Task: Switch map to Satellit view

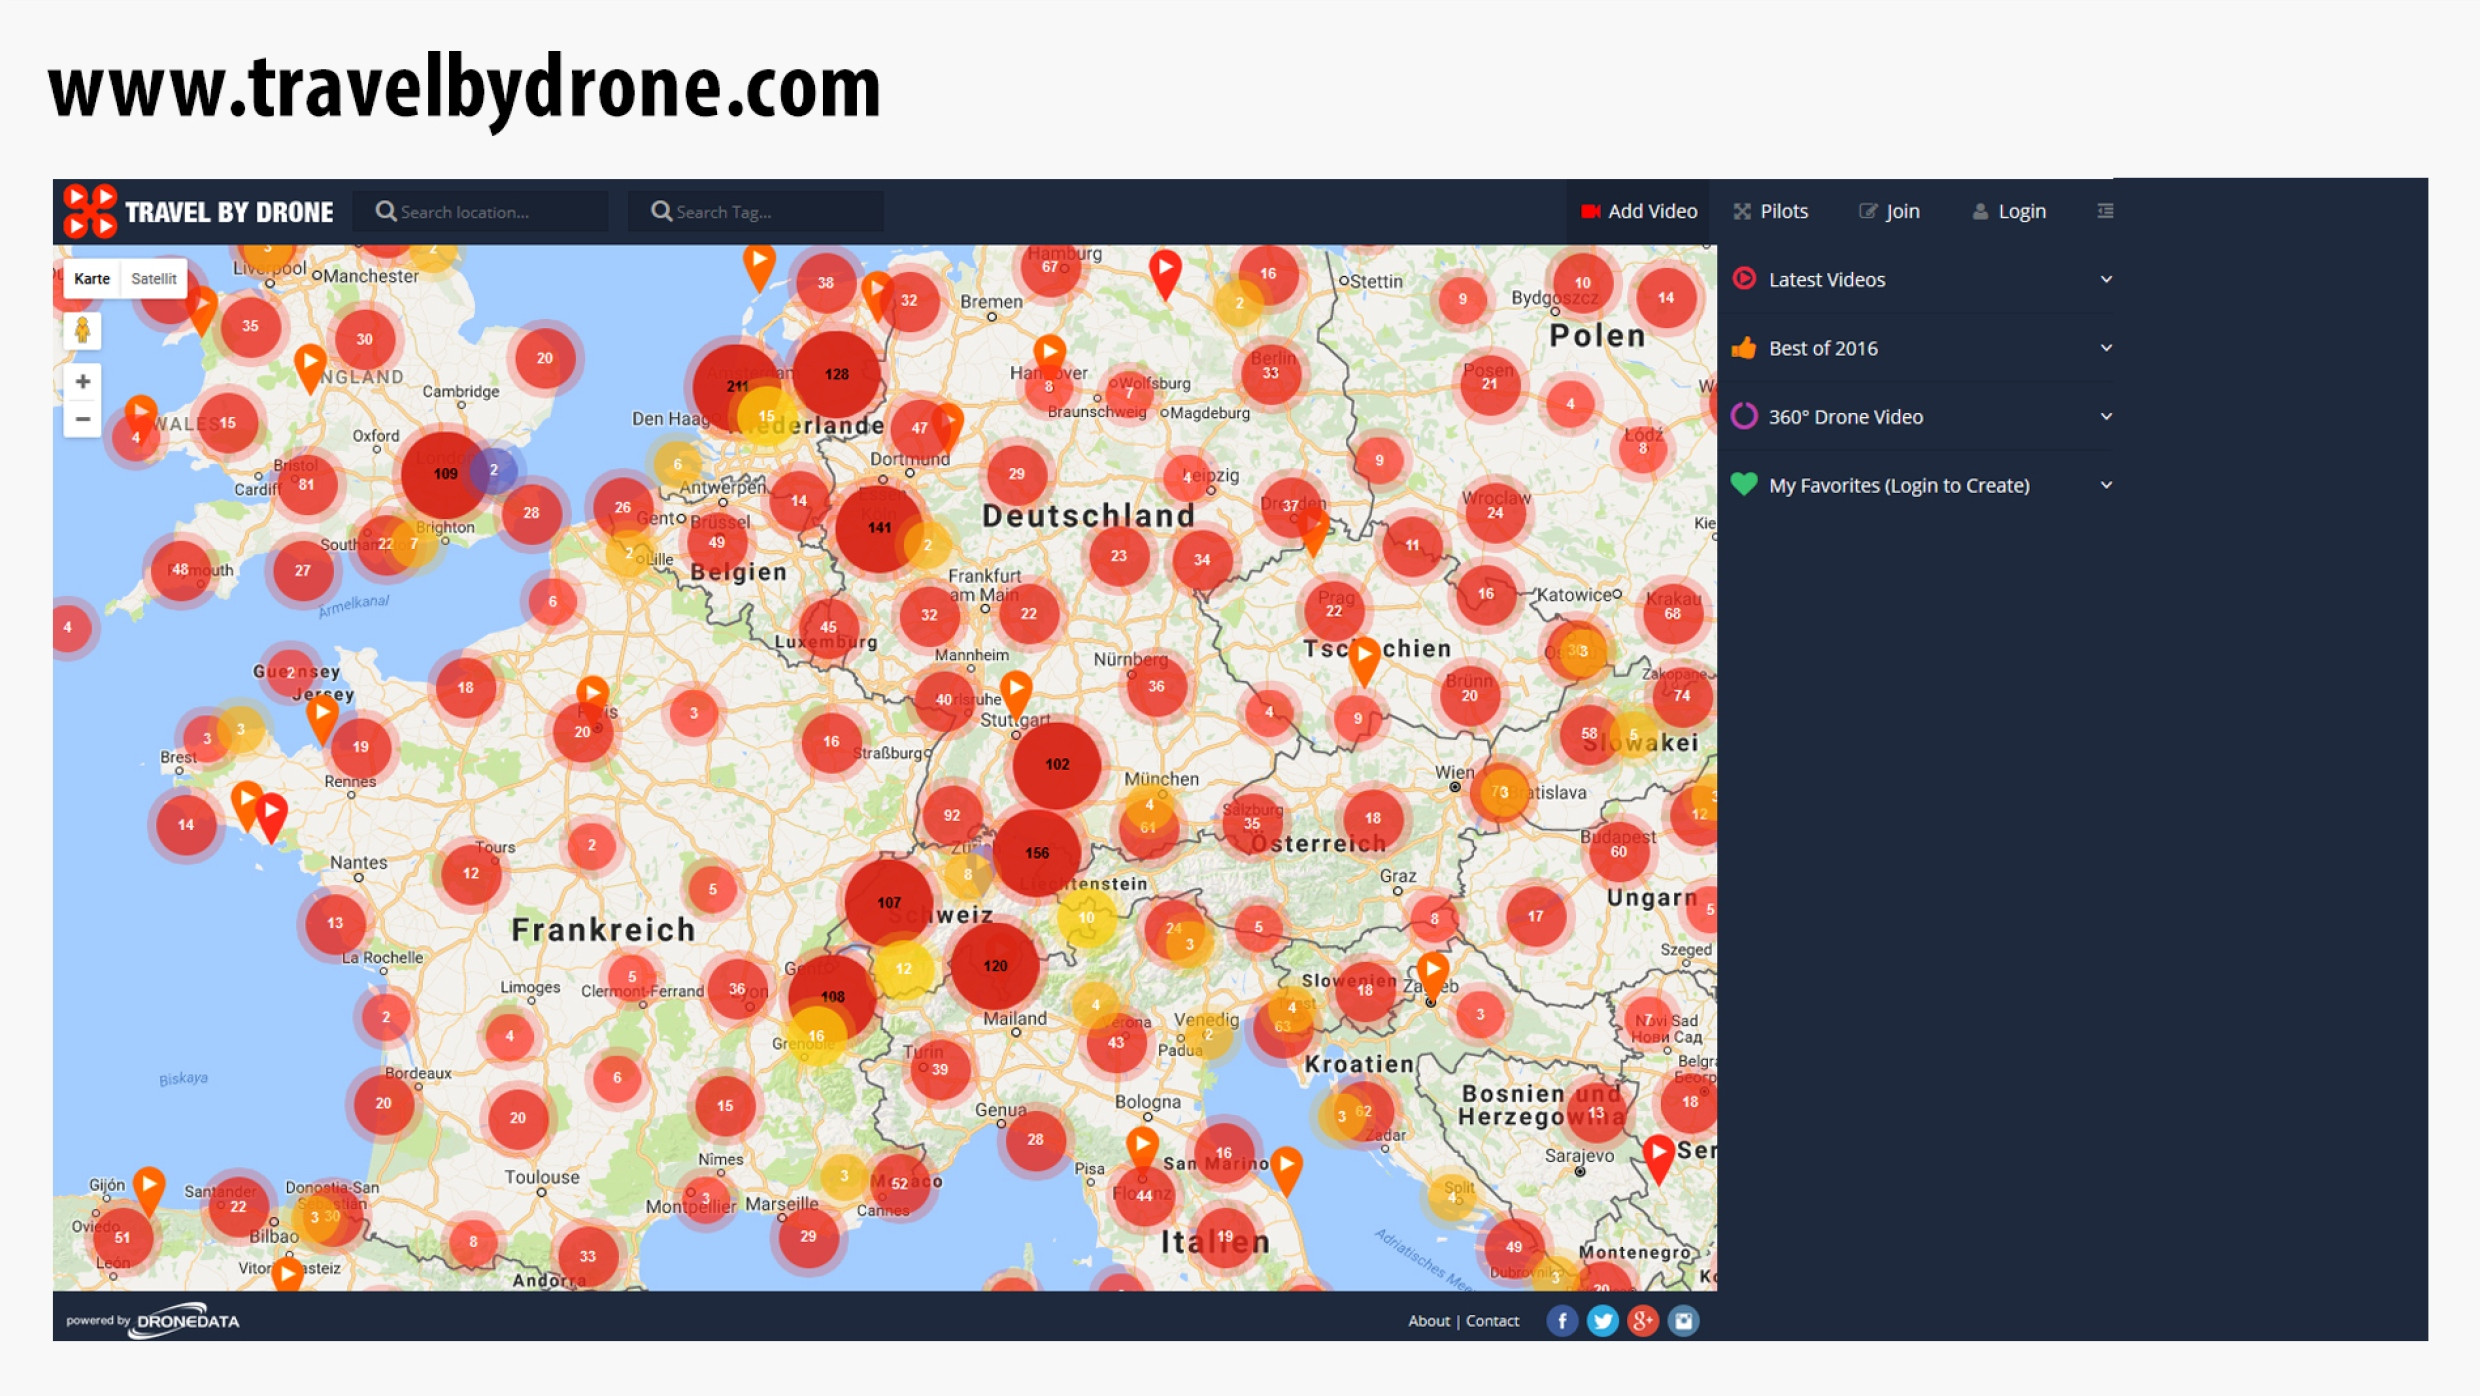Action: 153,279
